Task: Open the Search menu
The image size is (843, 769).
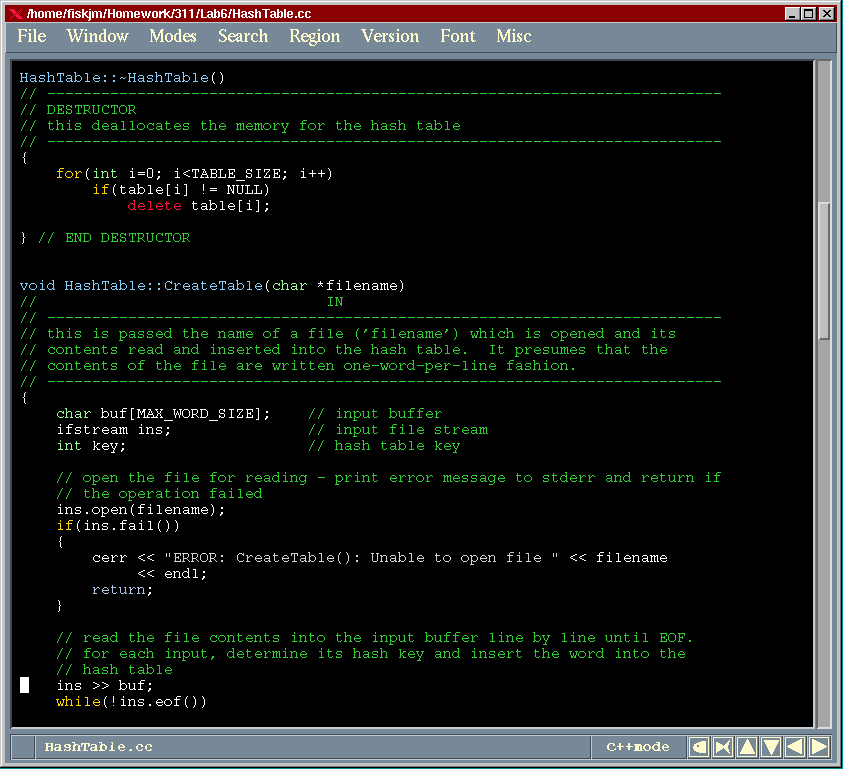Action: point(243,36)
